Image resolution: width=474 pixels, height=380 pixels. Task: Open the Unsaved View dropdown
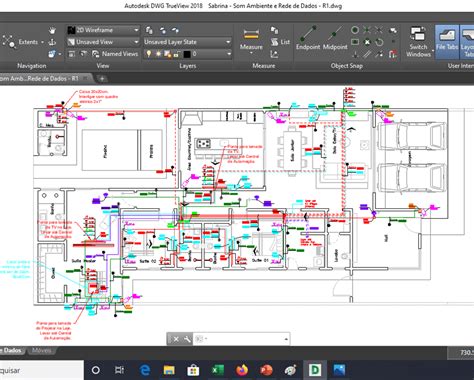(103, 42)
